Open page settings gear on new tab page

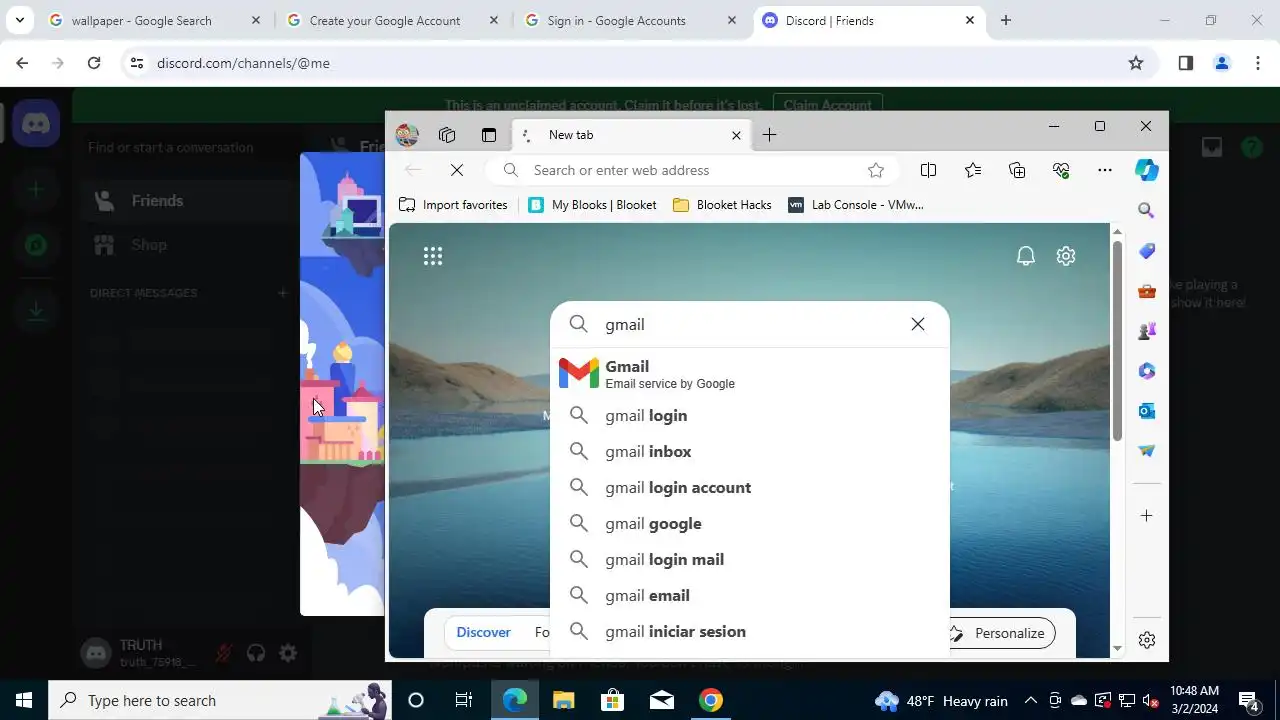[x=1066, y=256]
